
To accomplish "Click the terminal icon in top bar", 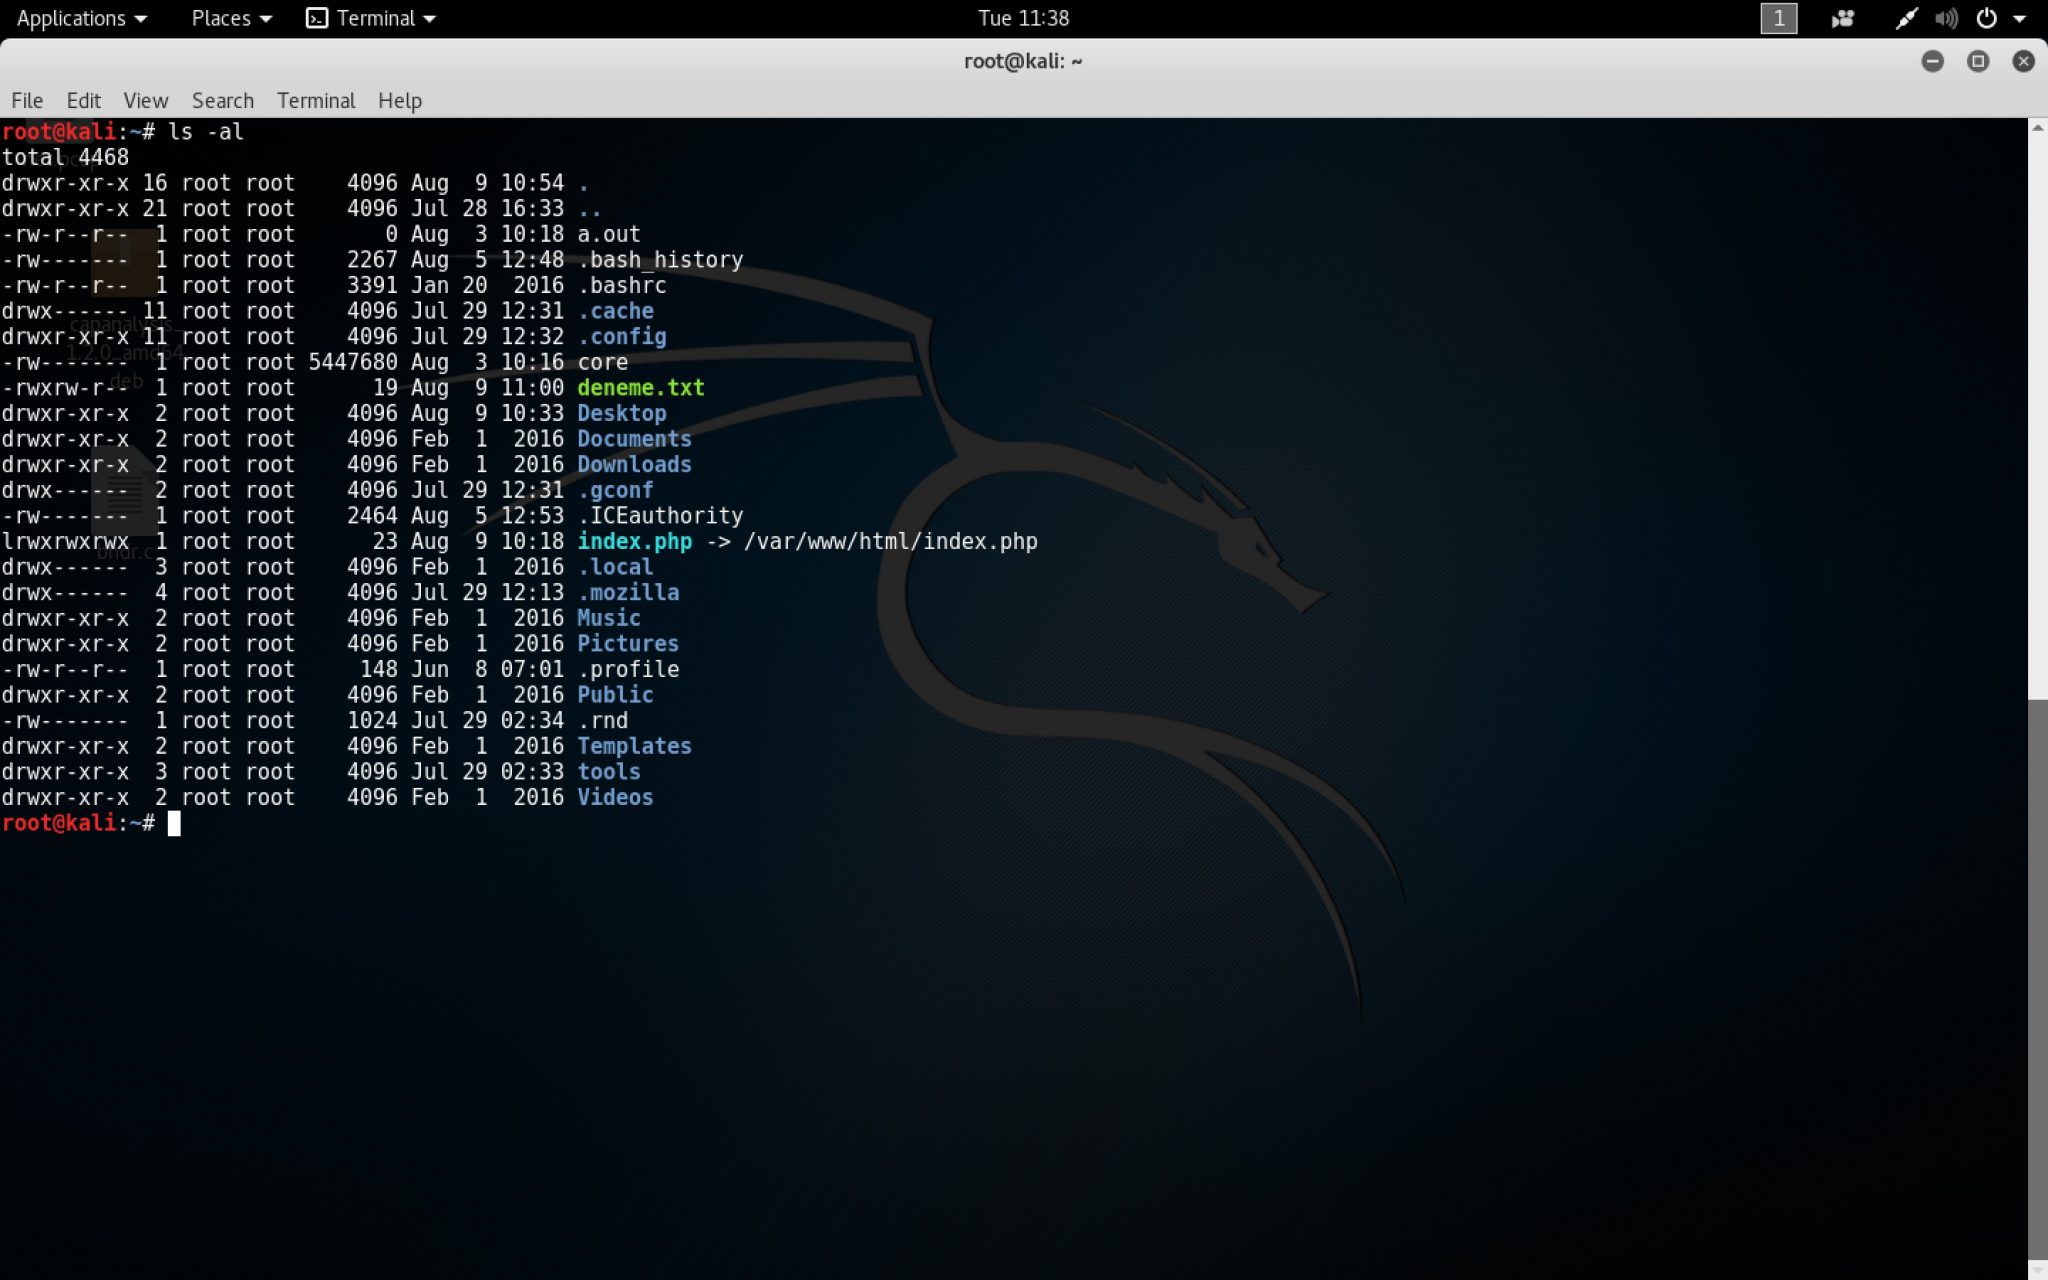I will (317, 19).
